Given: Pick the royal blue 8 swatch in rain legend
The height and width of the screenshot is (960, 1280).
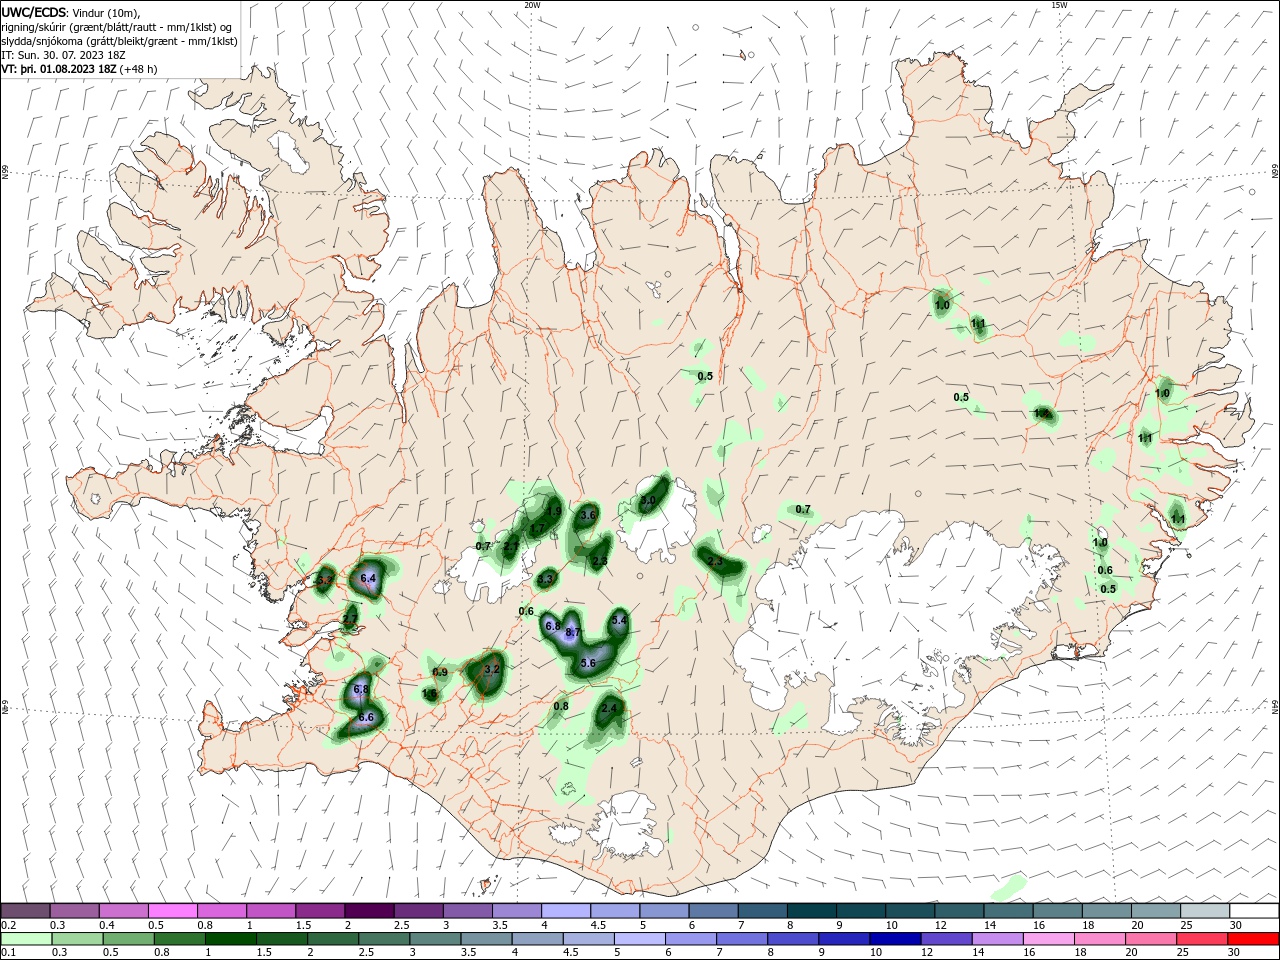Looking at the screenshot, I should tap(793, 939).
